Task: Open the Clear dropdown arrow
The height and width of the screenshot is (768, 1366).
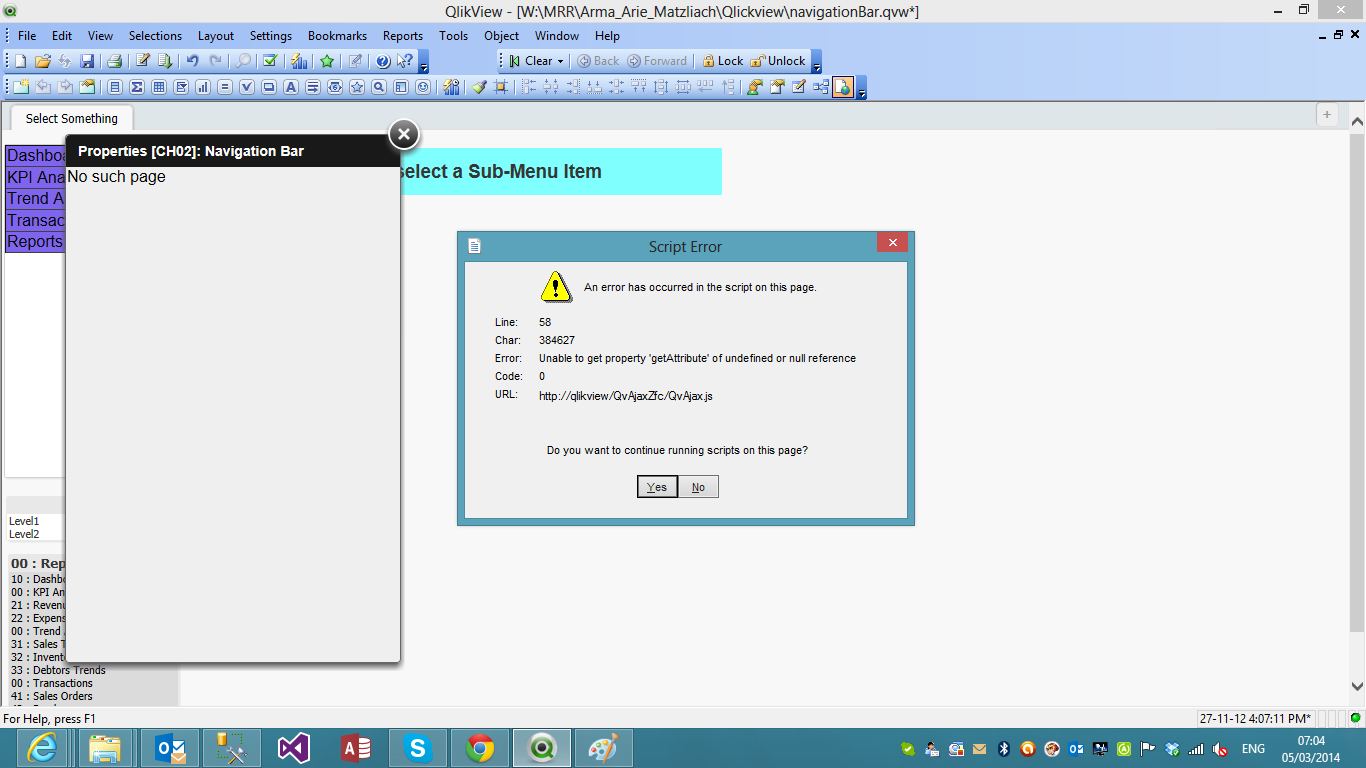Action: coord(560,61)
